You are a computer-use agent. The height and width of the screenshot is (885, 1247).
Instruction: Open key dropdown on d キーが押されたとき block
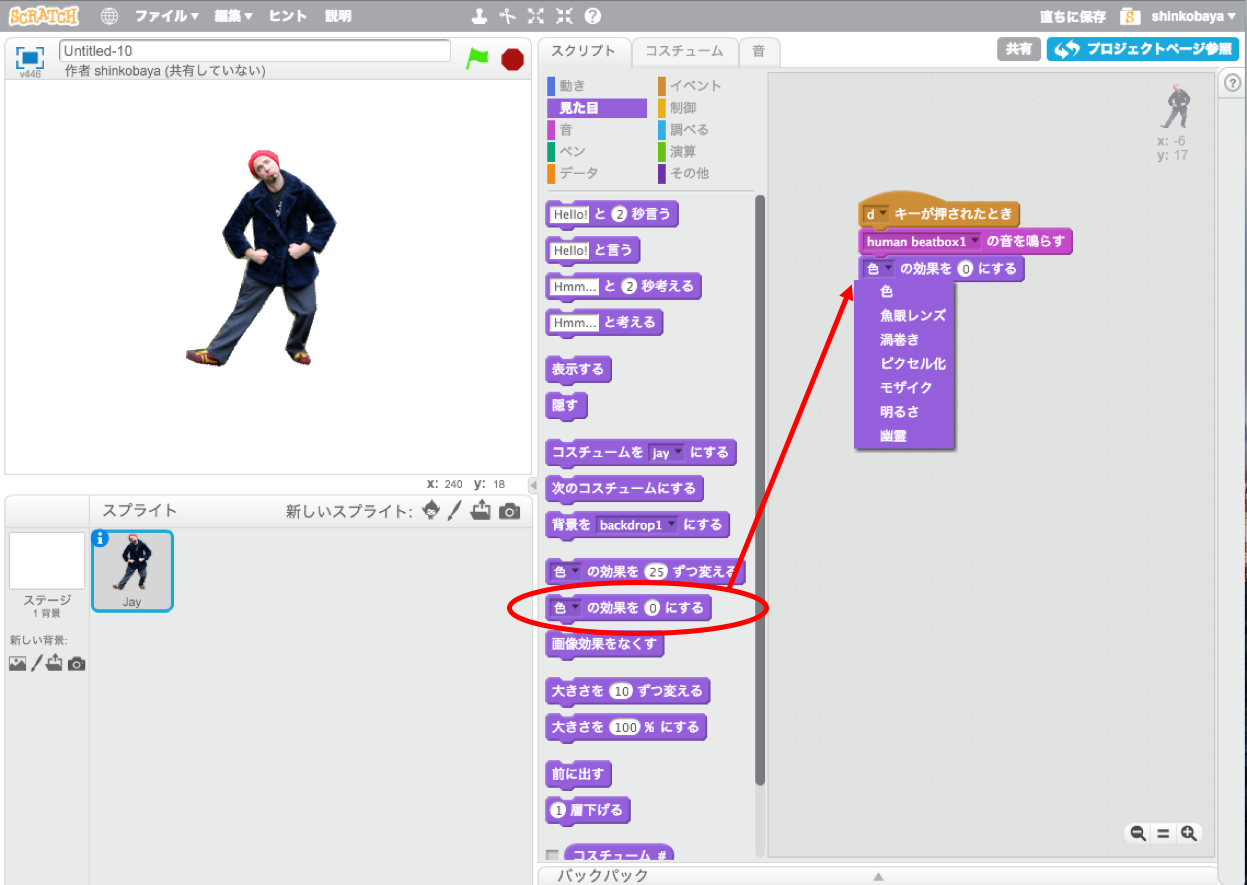(876, 214)
